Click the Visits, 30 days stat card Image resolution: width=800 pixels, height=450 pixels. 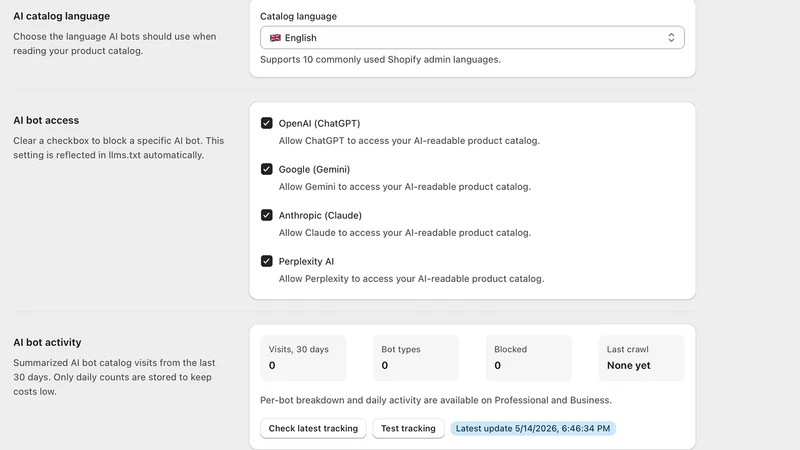303,358
